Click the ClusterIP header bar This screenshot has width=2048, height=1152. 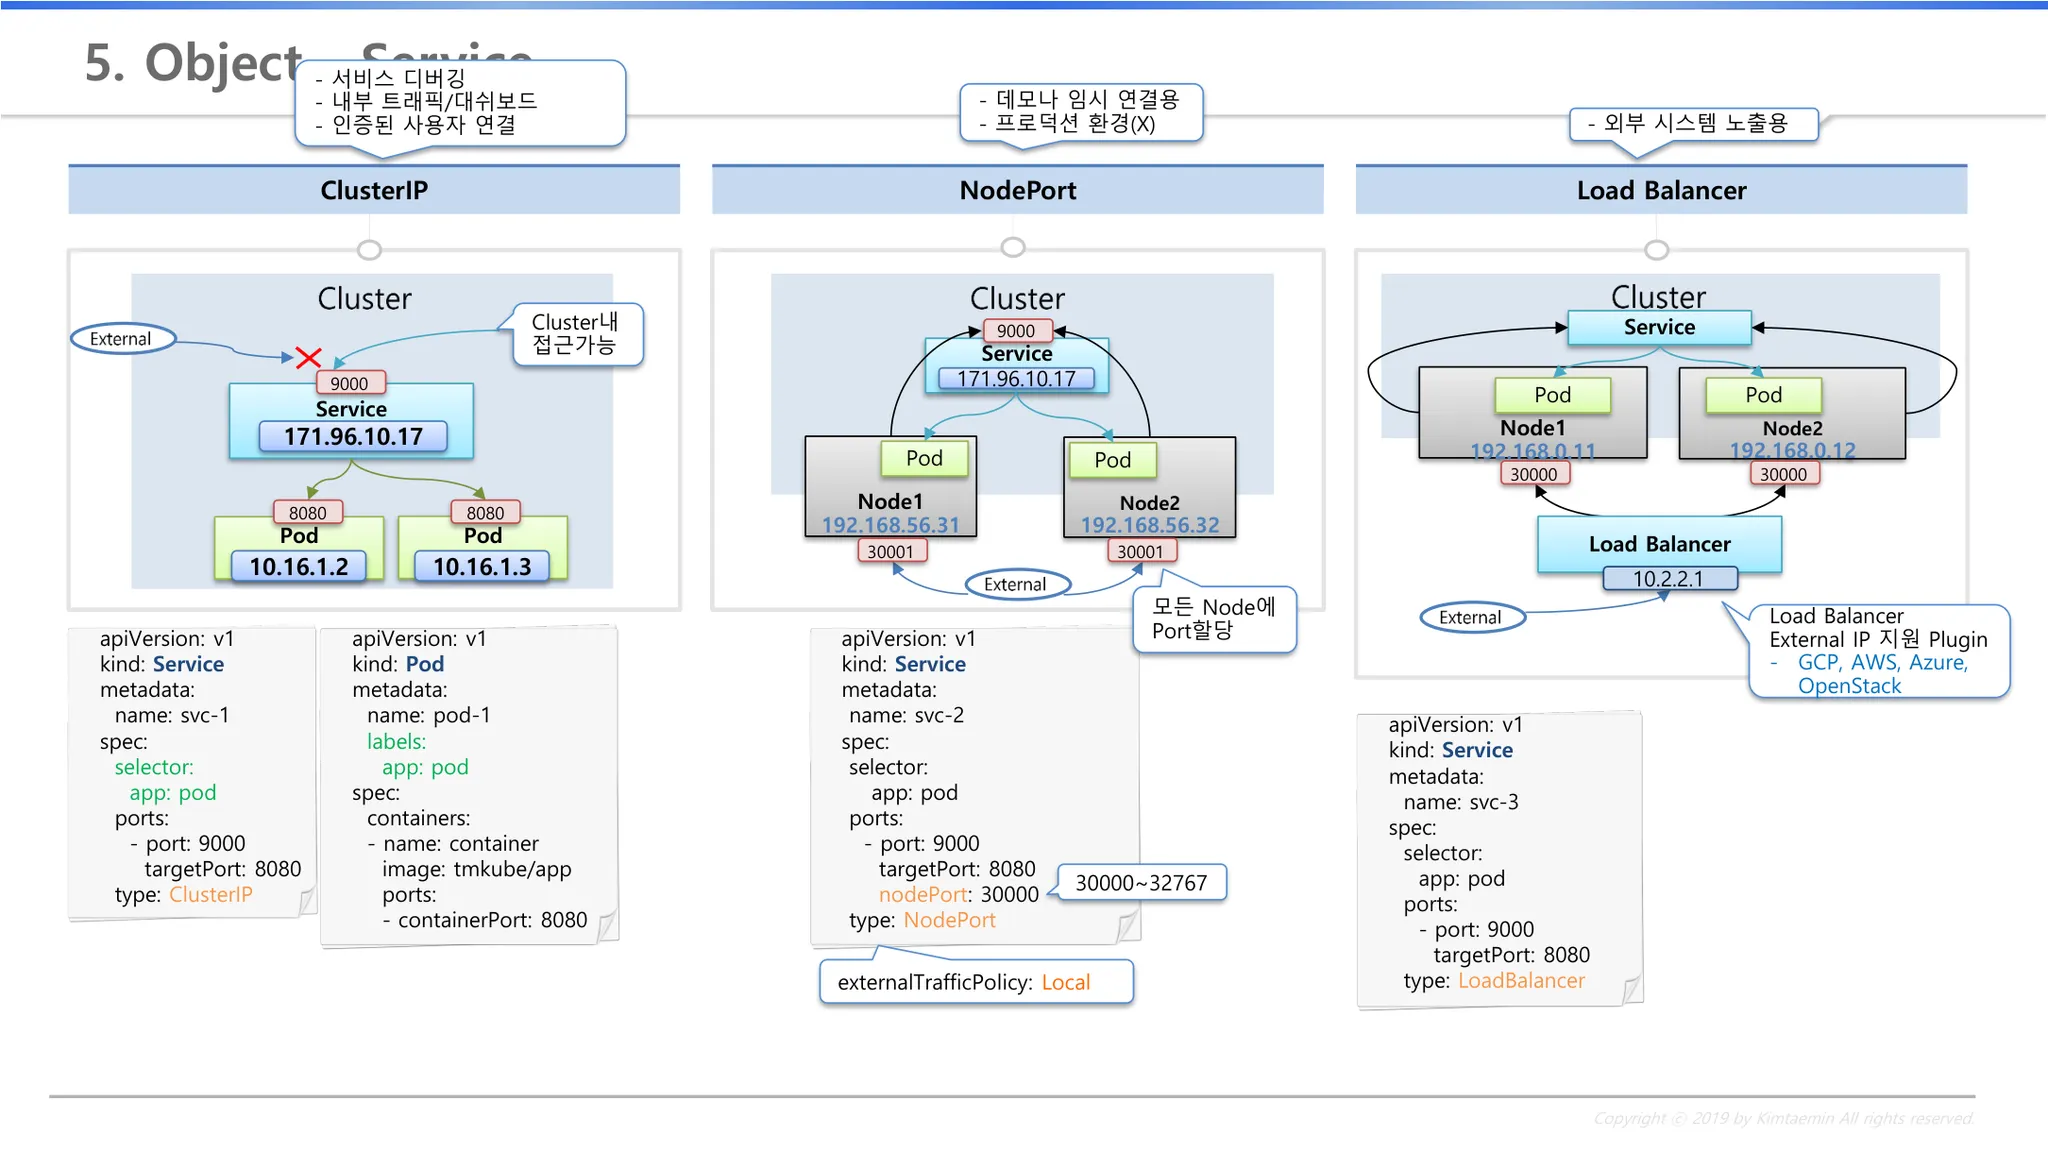(x=374, y=190)
